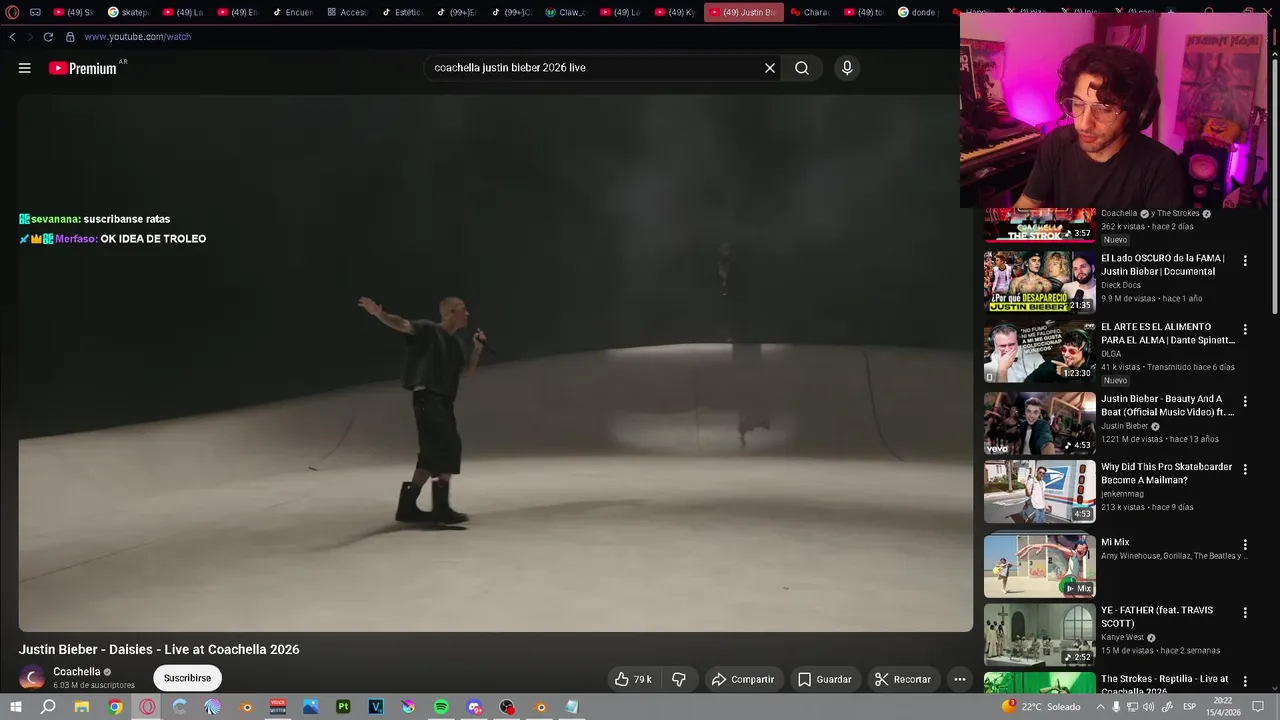
Task: Open the more actions three-dot menu
Action: [959, 679]
